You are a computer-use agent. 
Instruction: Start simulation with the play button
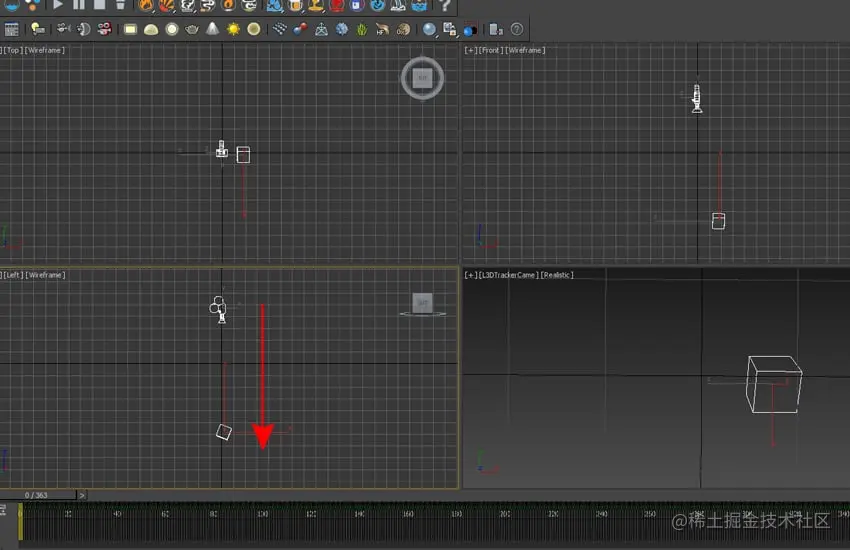pyautogui.click(x=58, y=5)
